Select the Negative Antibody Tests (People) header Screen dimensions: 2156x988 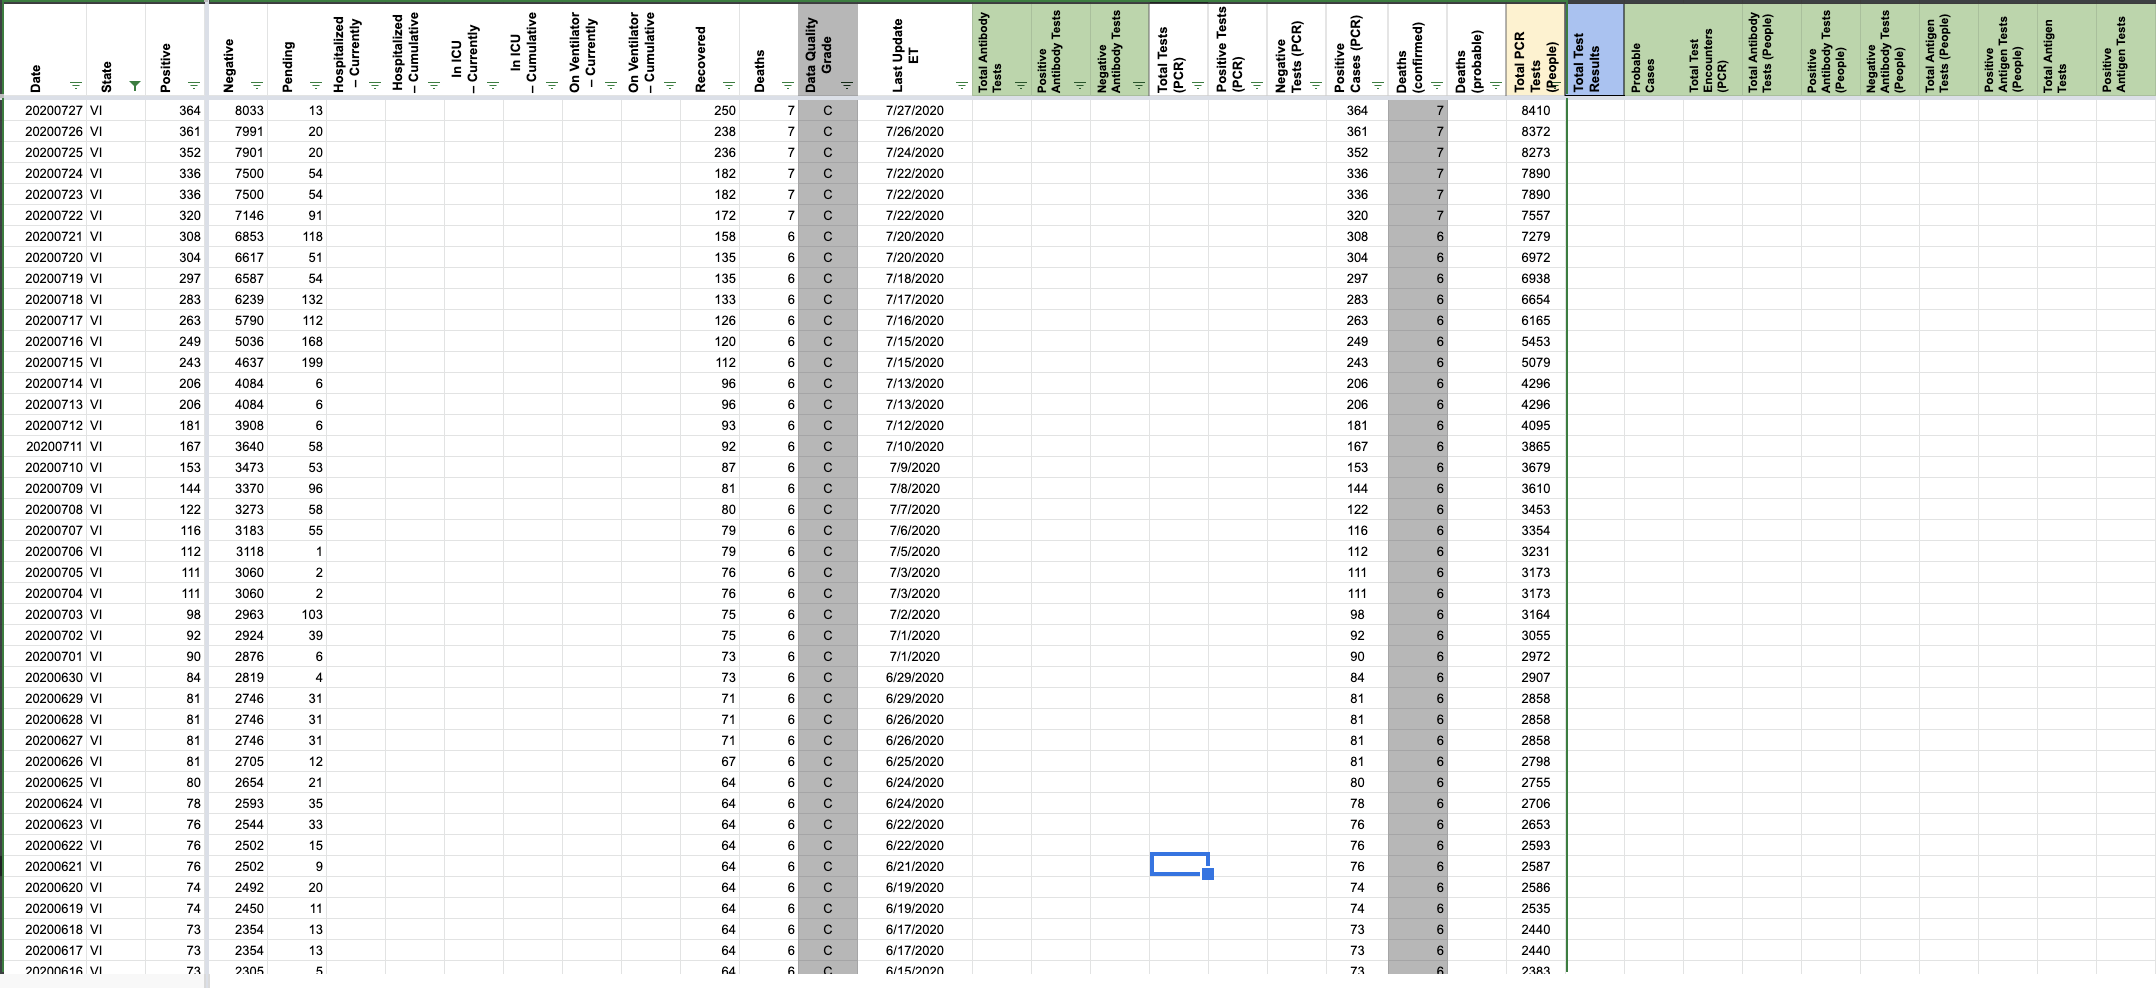click(x=1889, y=50)
